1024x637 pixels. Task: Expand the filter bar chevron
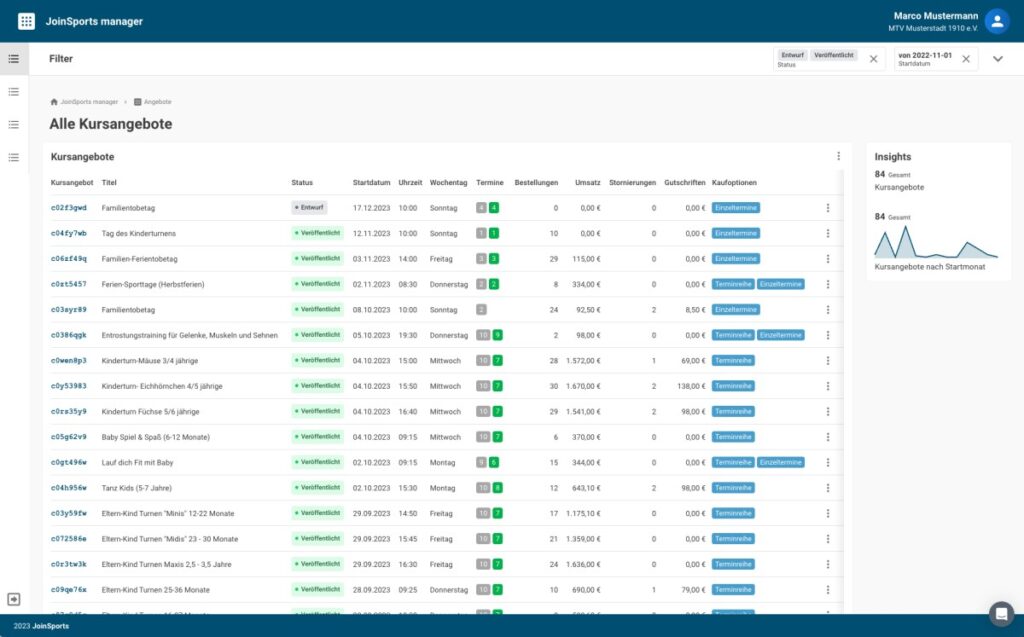[997, 59]
